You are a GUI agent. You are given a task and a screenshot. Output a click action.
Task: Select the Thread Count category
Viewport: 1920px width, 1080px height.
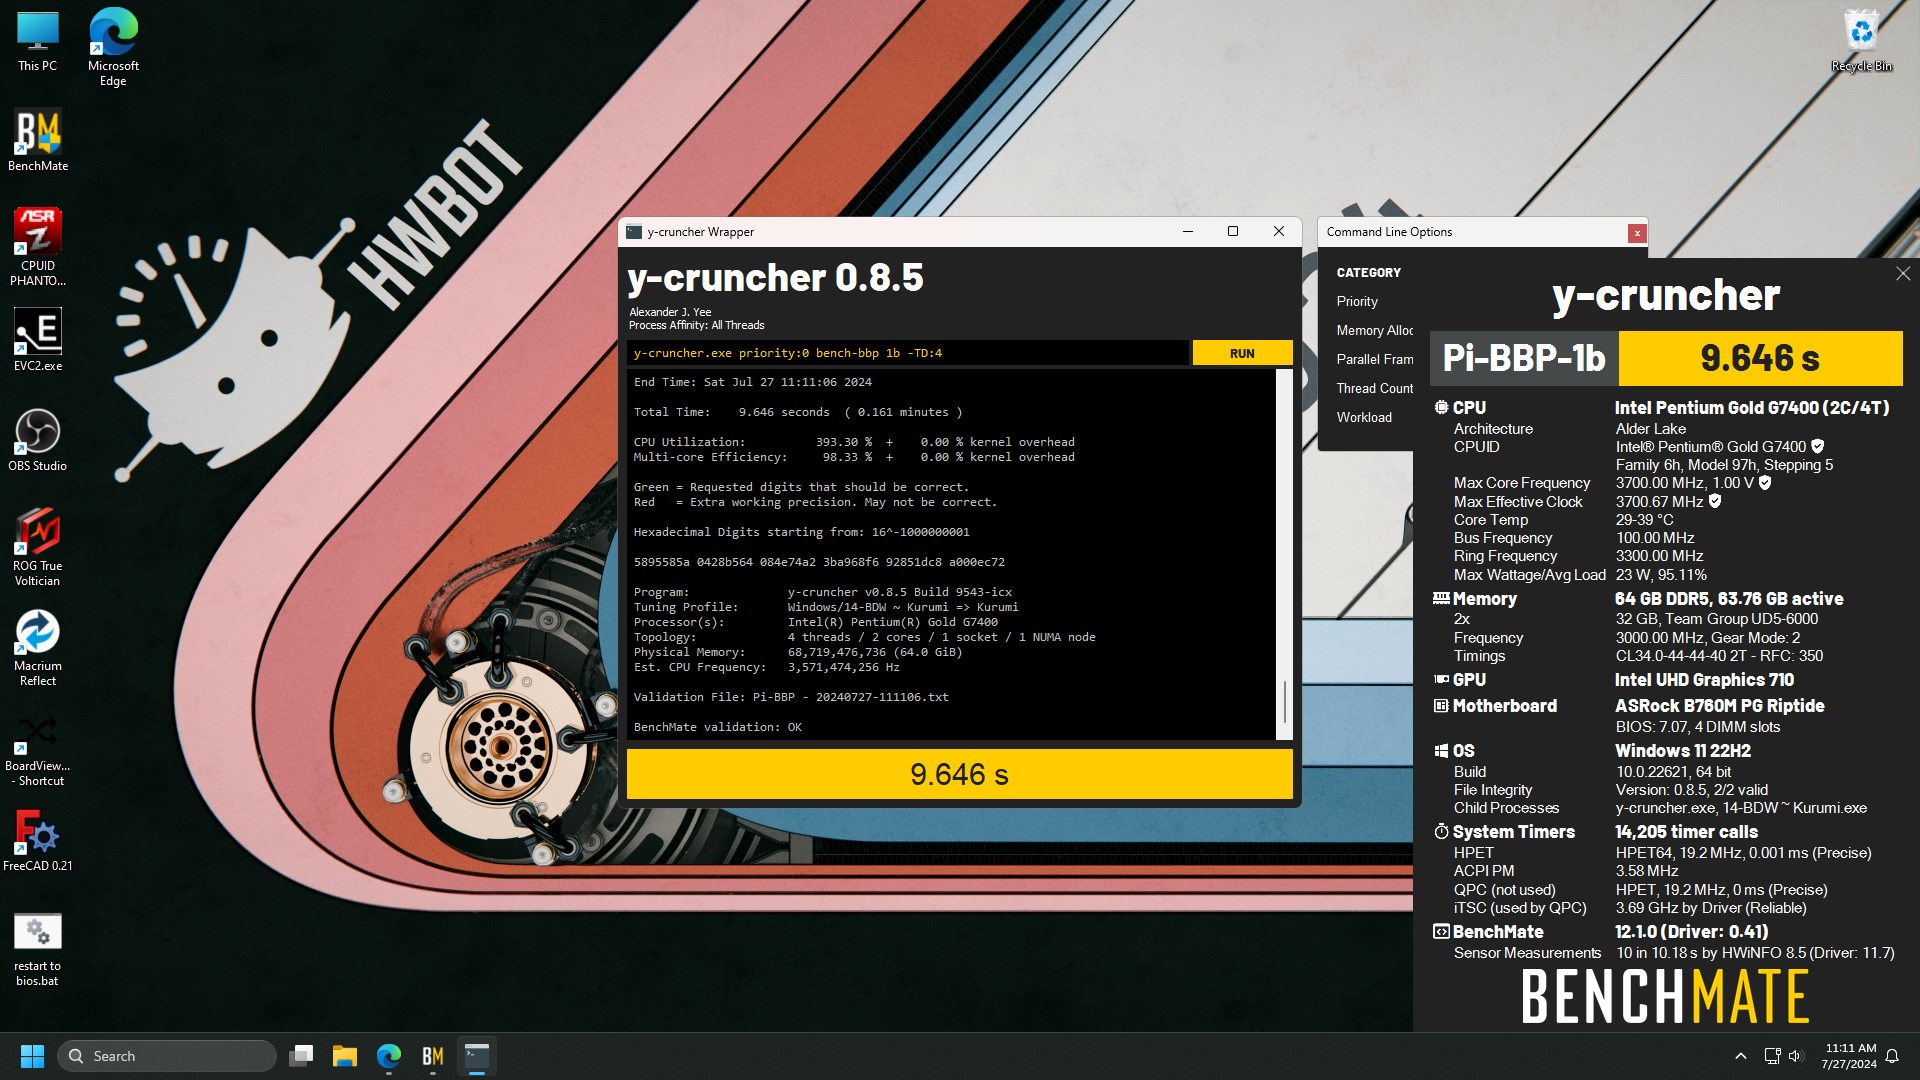coord(1375,388)
